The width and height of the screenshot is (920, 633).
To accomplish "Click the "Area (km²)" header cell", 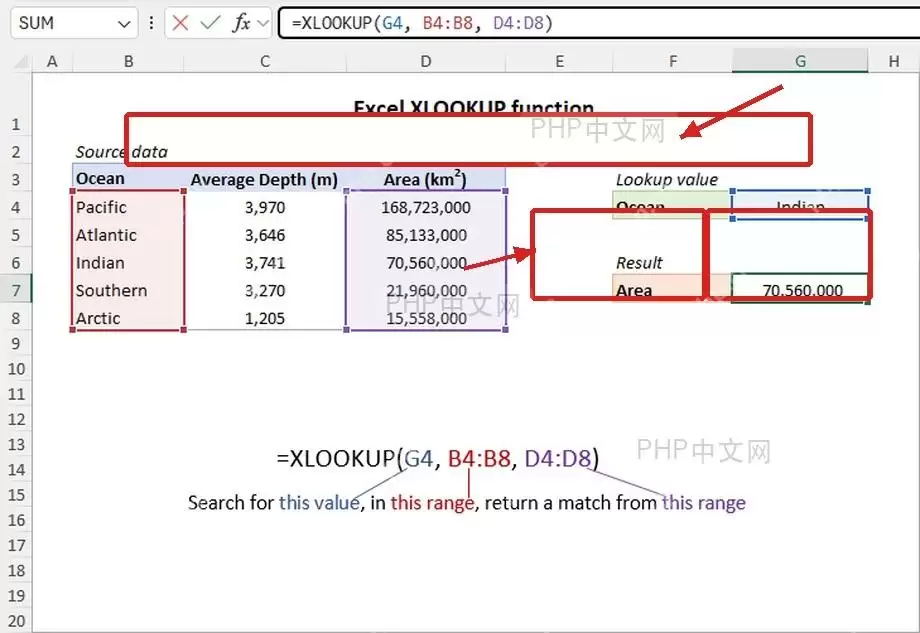I will point(426,178).
